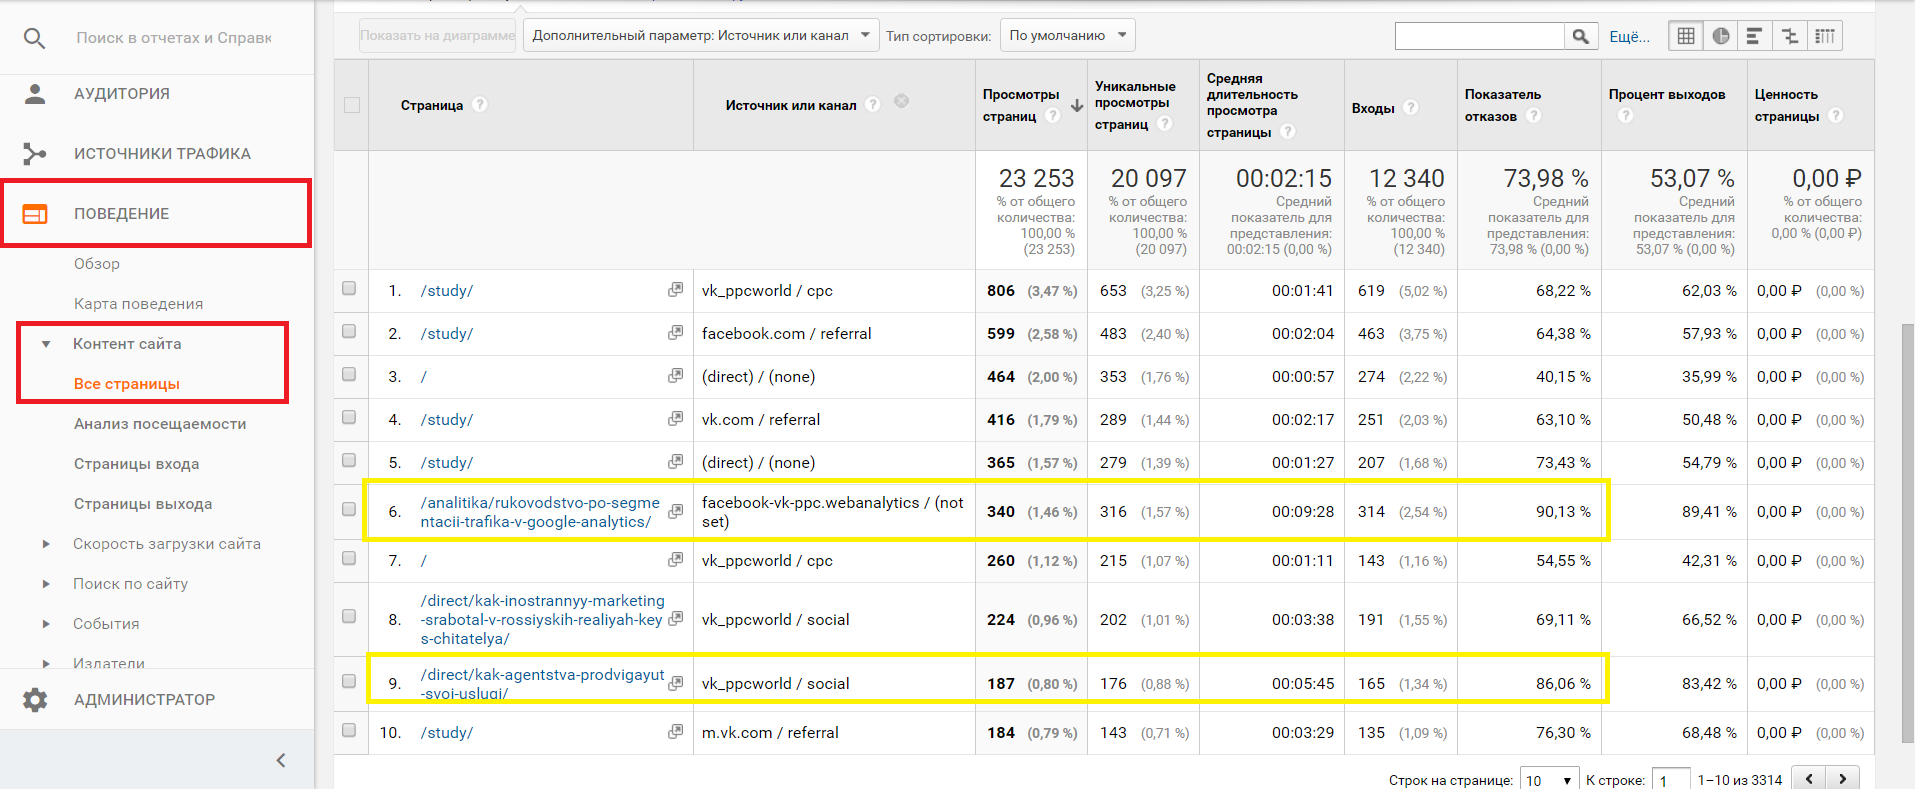Click the Ещё advanced filter link

pyautogui.click(x=1629, y=37)
